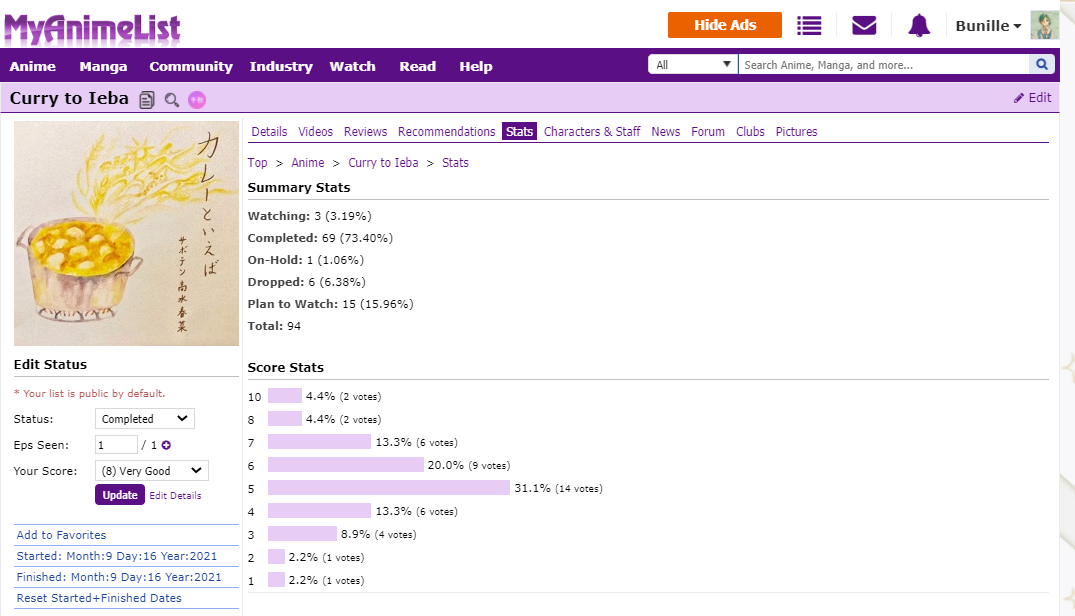Click the Eps Seen input field
This screenshot has height=616, width=1075.
point(116,445)
